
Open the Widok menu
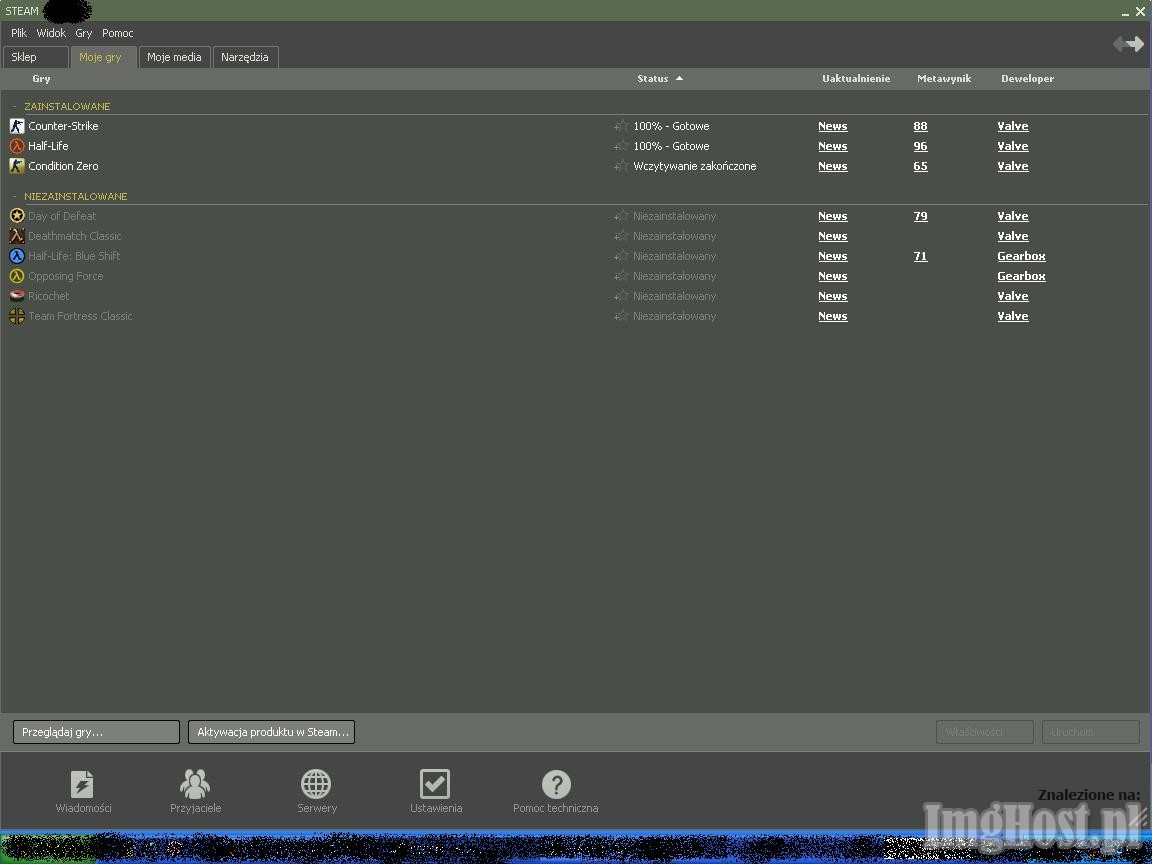(51, 33)
